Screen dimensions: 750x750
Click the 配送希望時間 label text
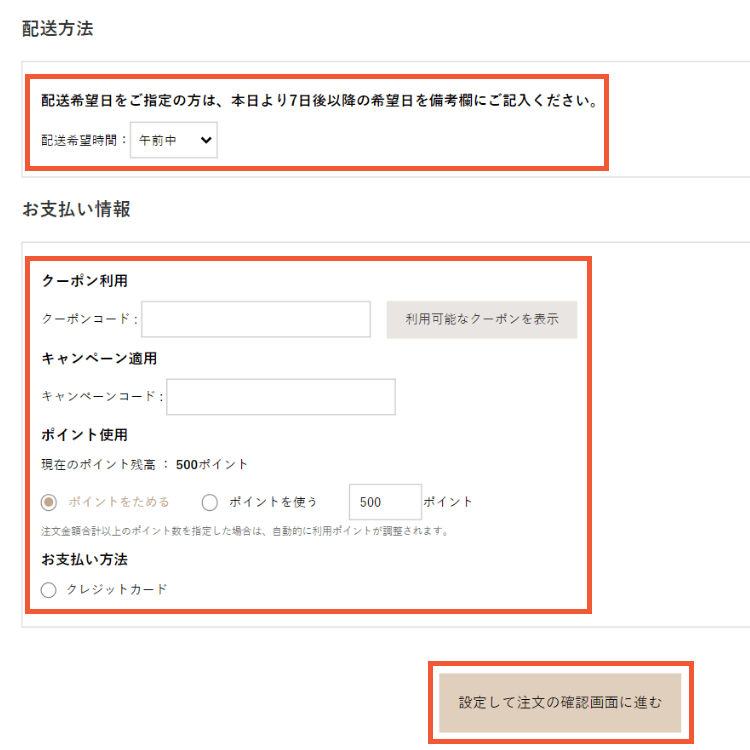(x=84, y=141)
